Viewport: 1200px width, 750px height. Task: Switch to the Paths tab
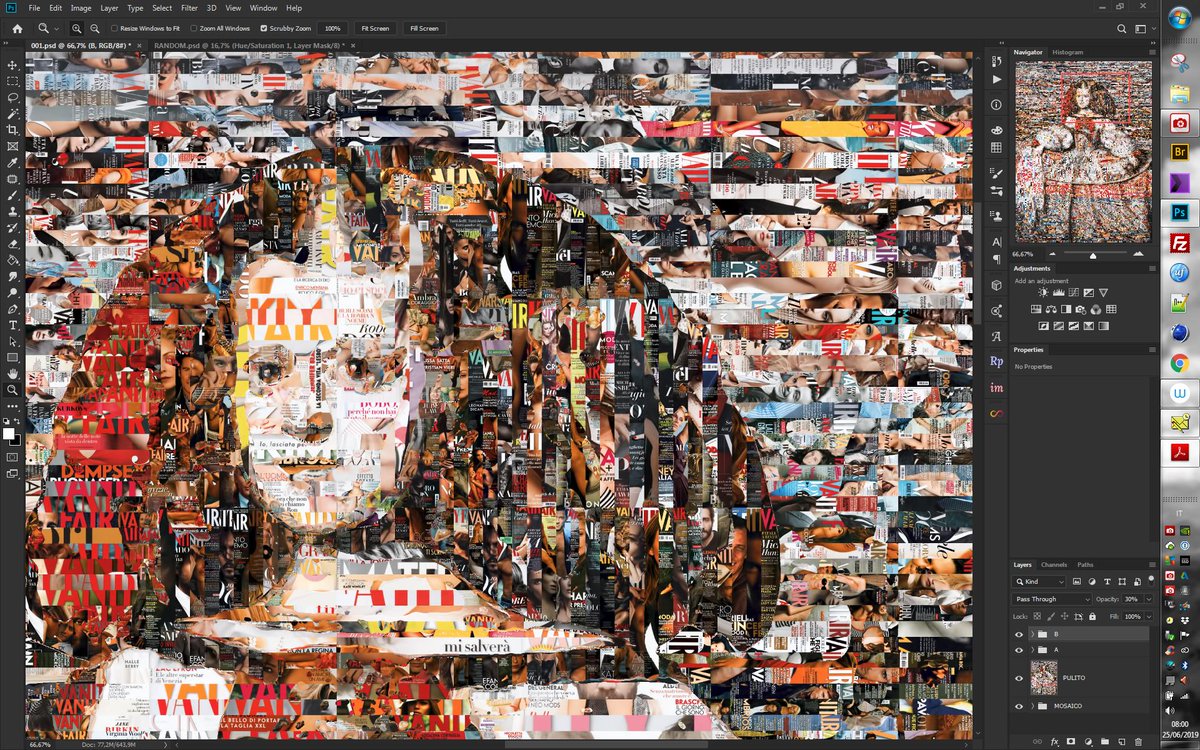(1085, 565)
